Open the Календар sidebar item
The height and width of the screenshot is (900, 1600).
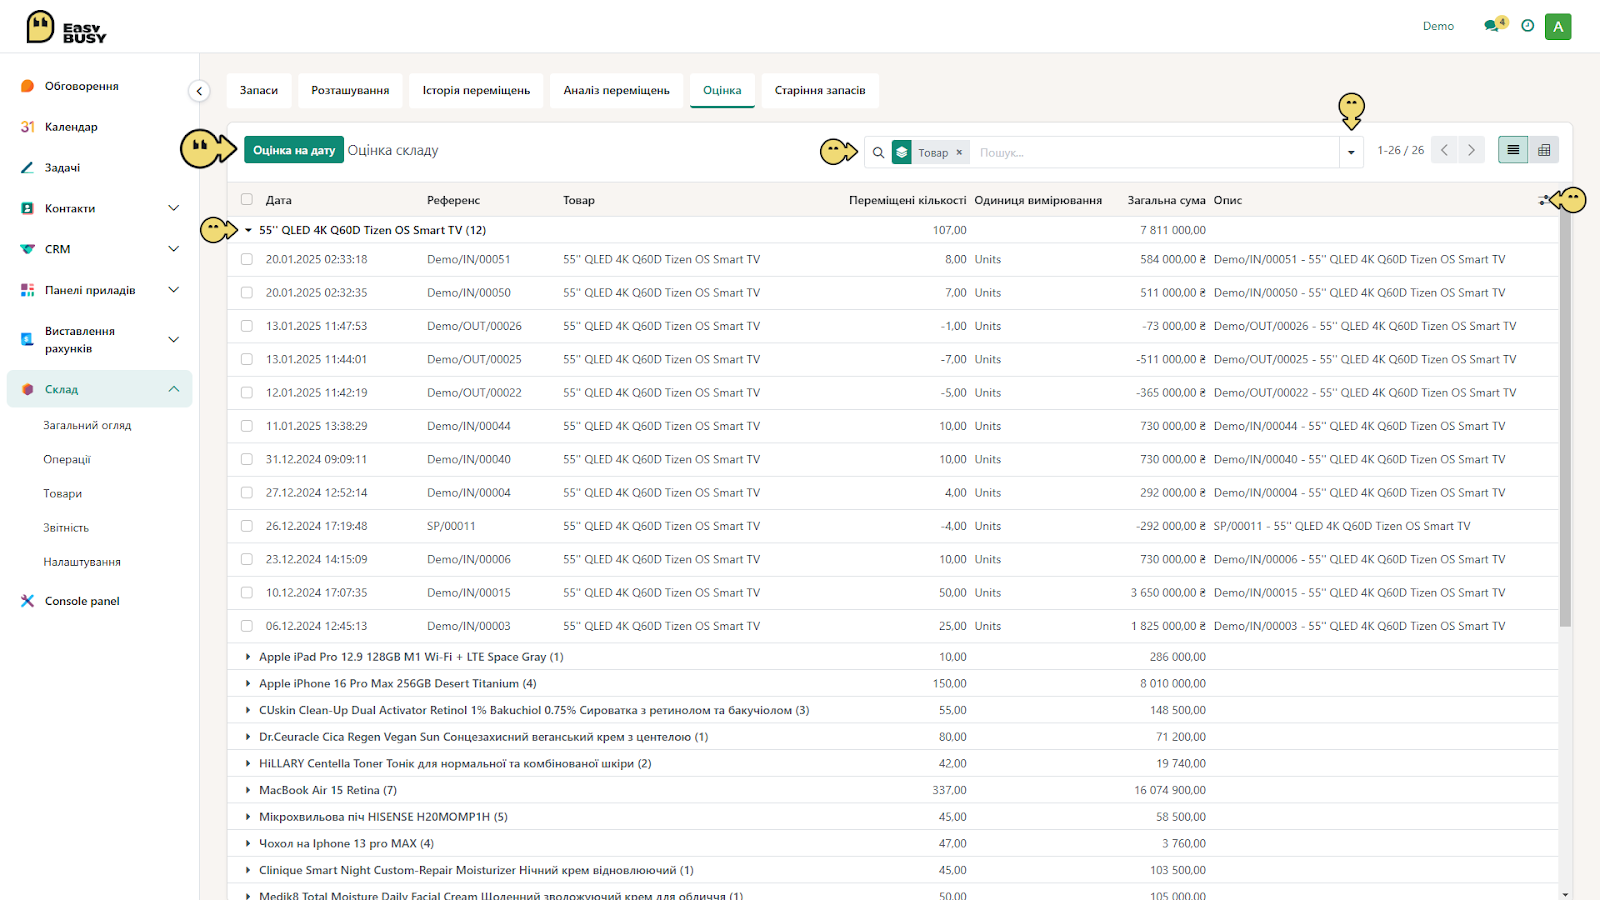pyautogui.click(x=71, y=127)
